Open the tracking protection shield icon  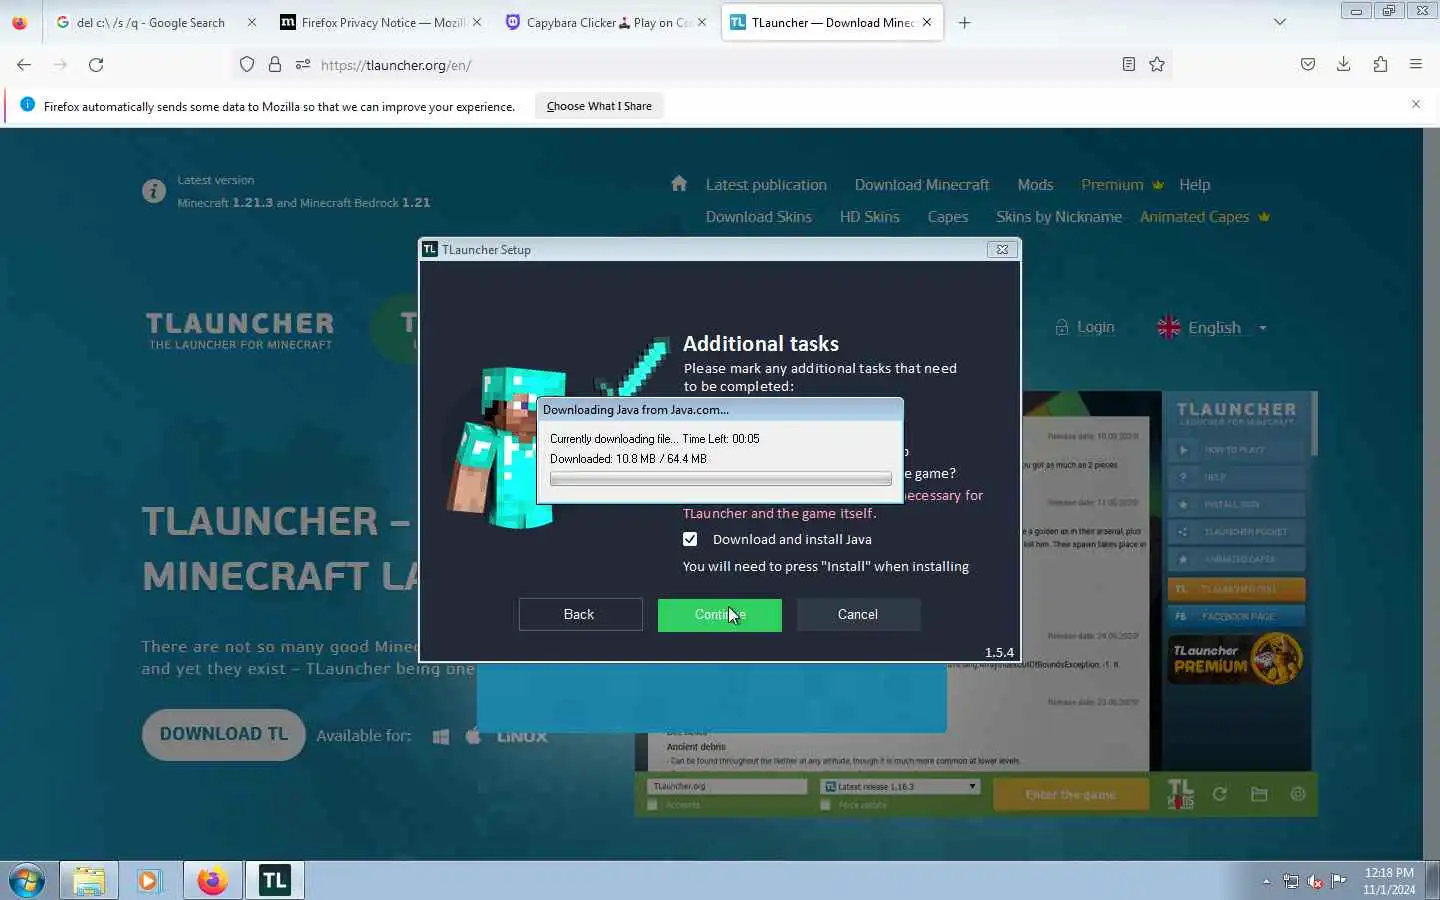(247, 65)
